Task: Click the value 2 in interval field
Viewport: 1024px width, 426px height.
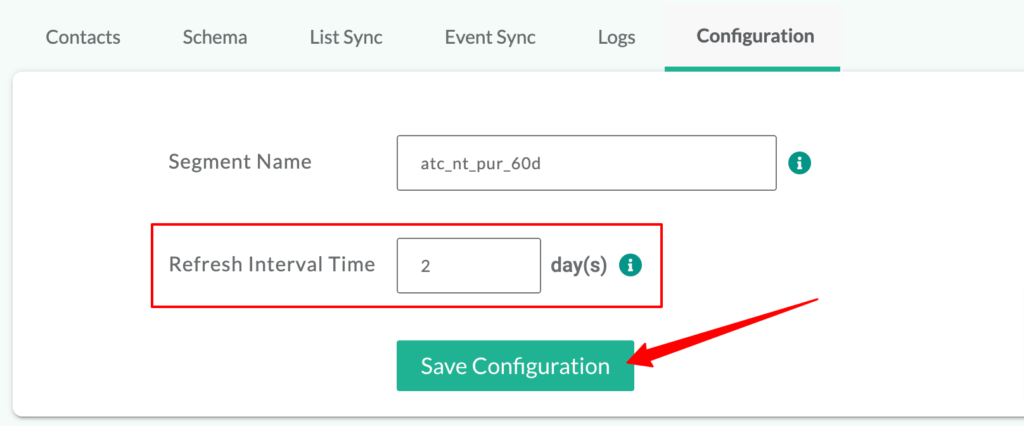Action: (425, 267)
